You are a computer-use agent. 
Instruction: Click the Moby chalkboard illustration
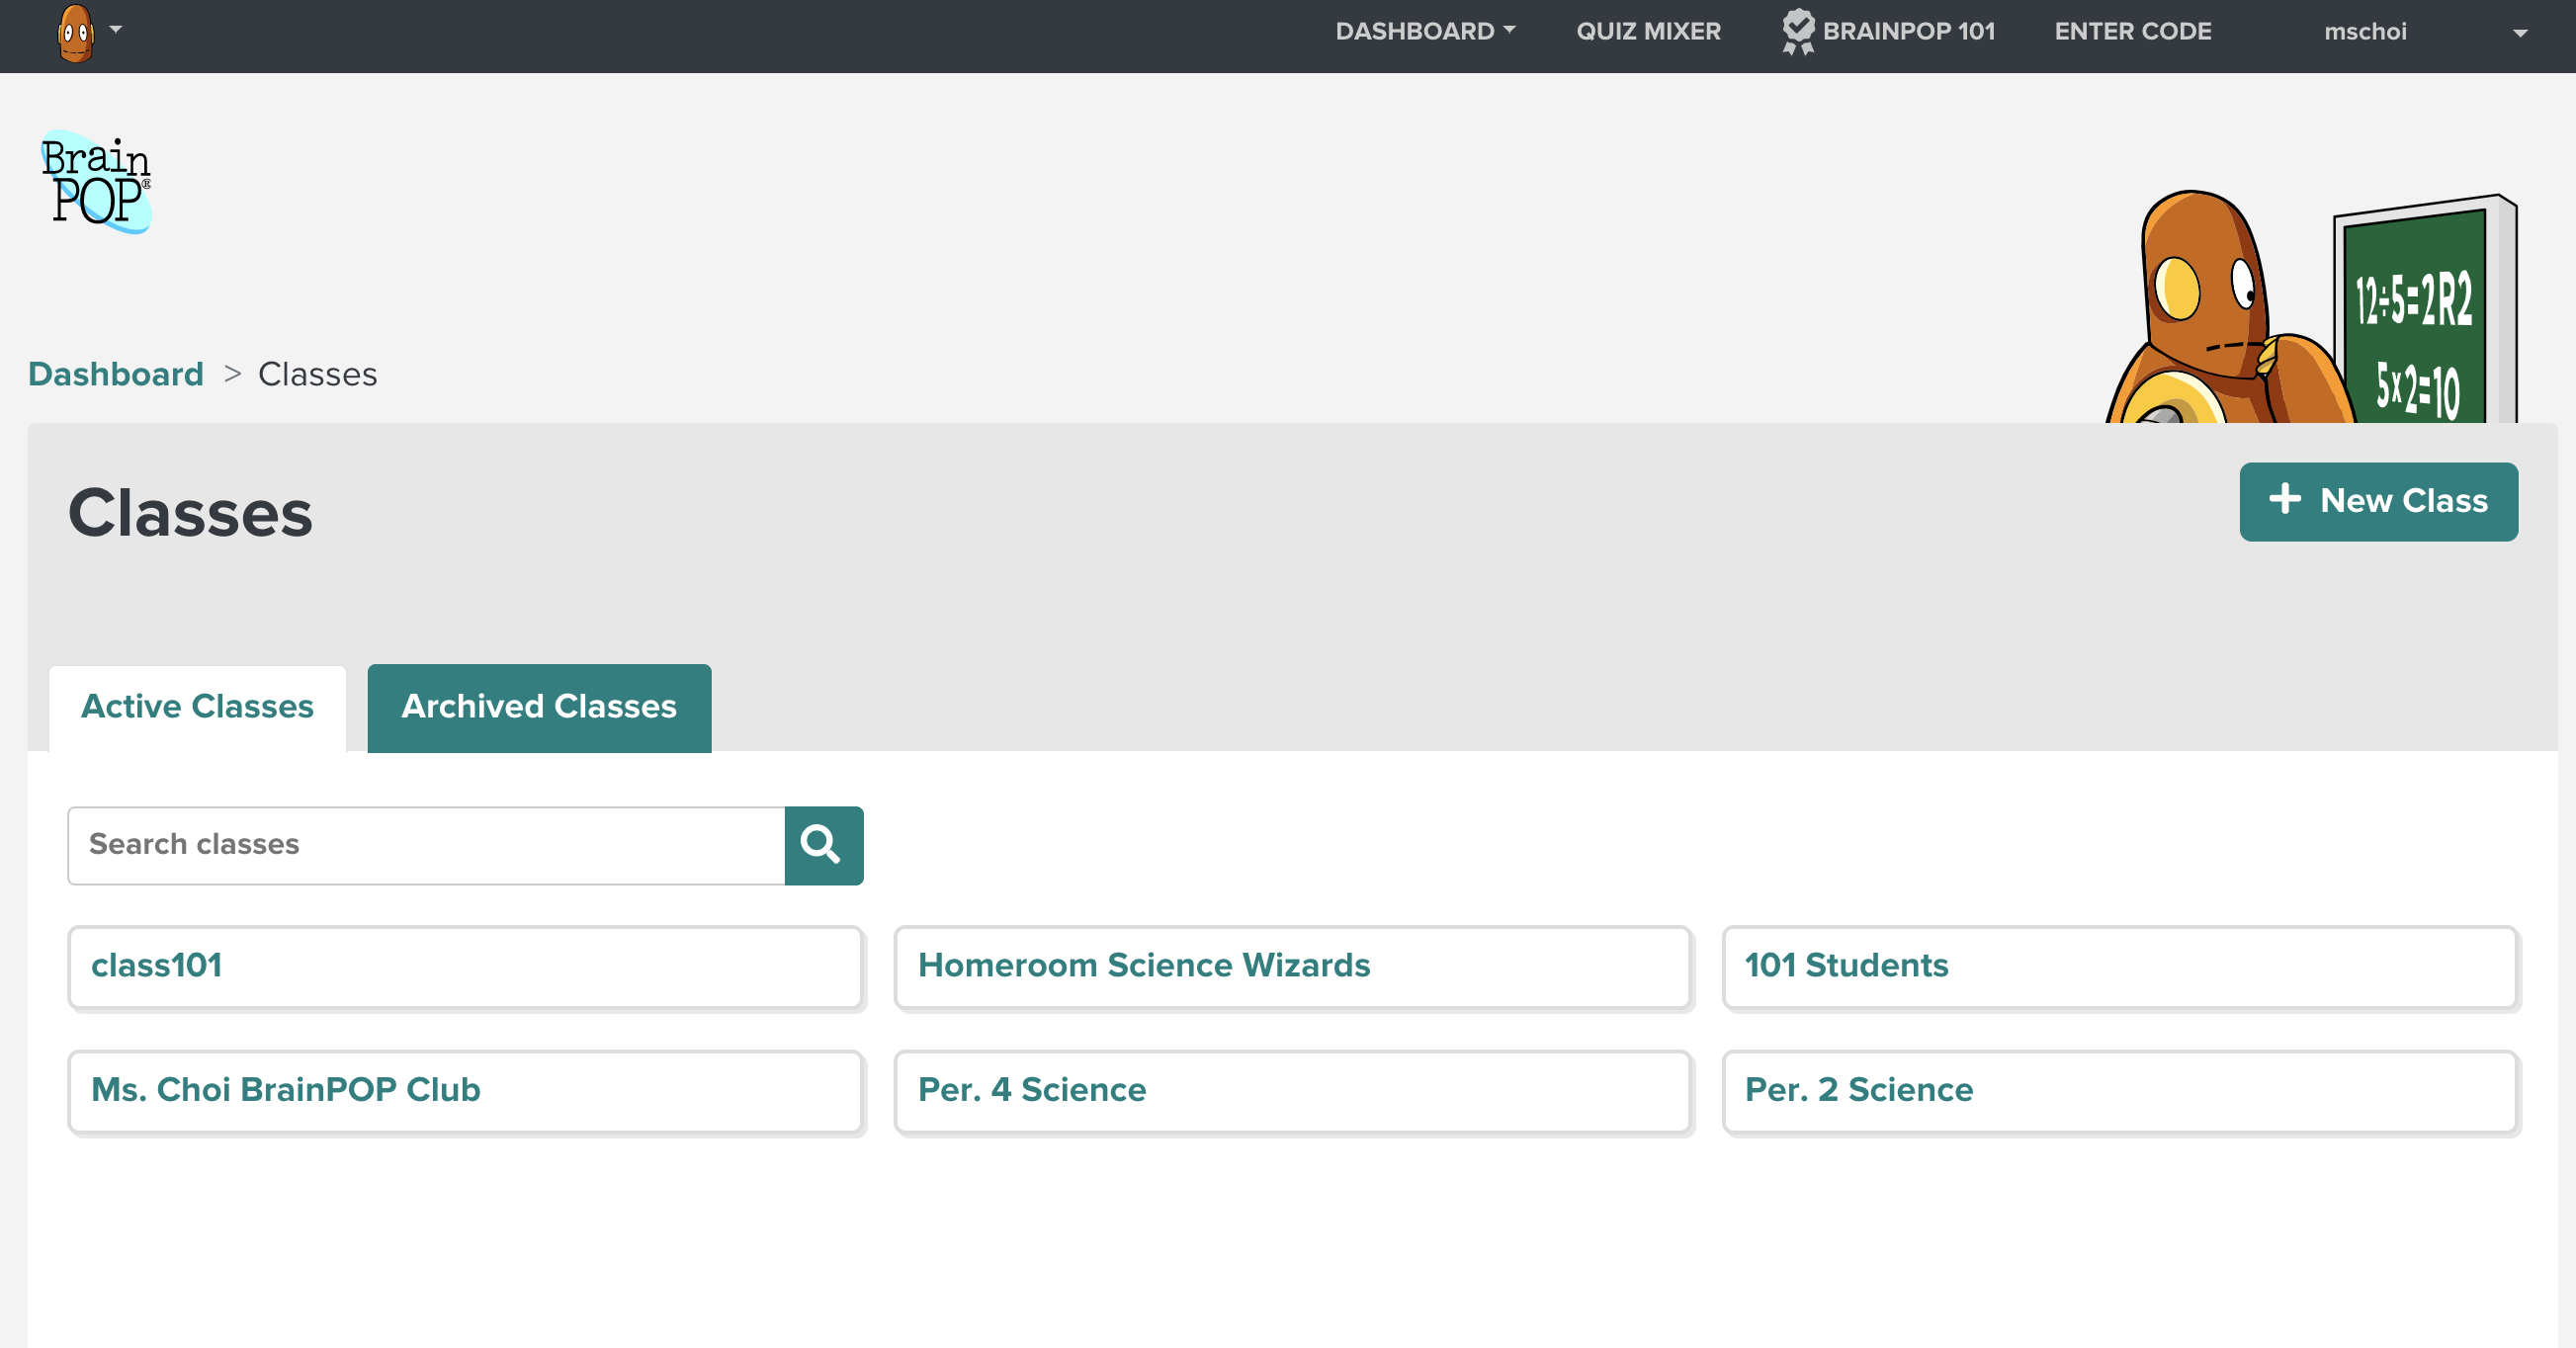tap(2310, 307)
